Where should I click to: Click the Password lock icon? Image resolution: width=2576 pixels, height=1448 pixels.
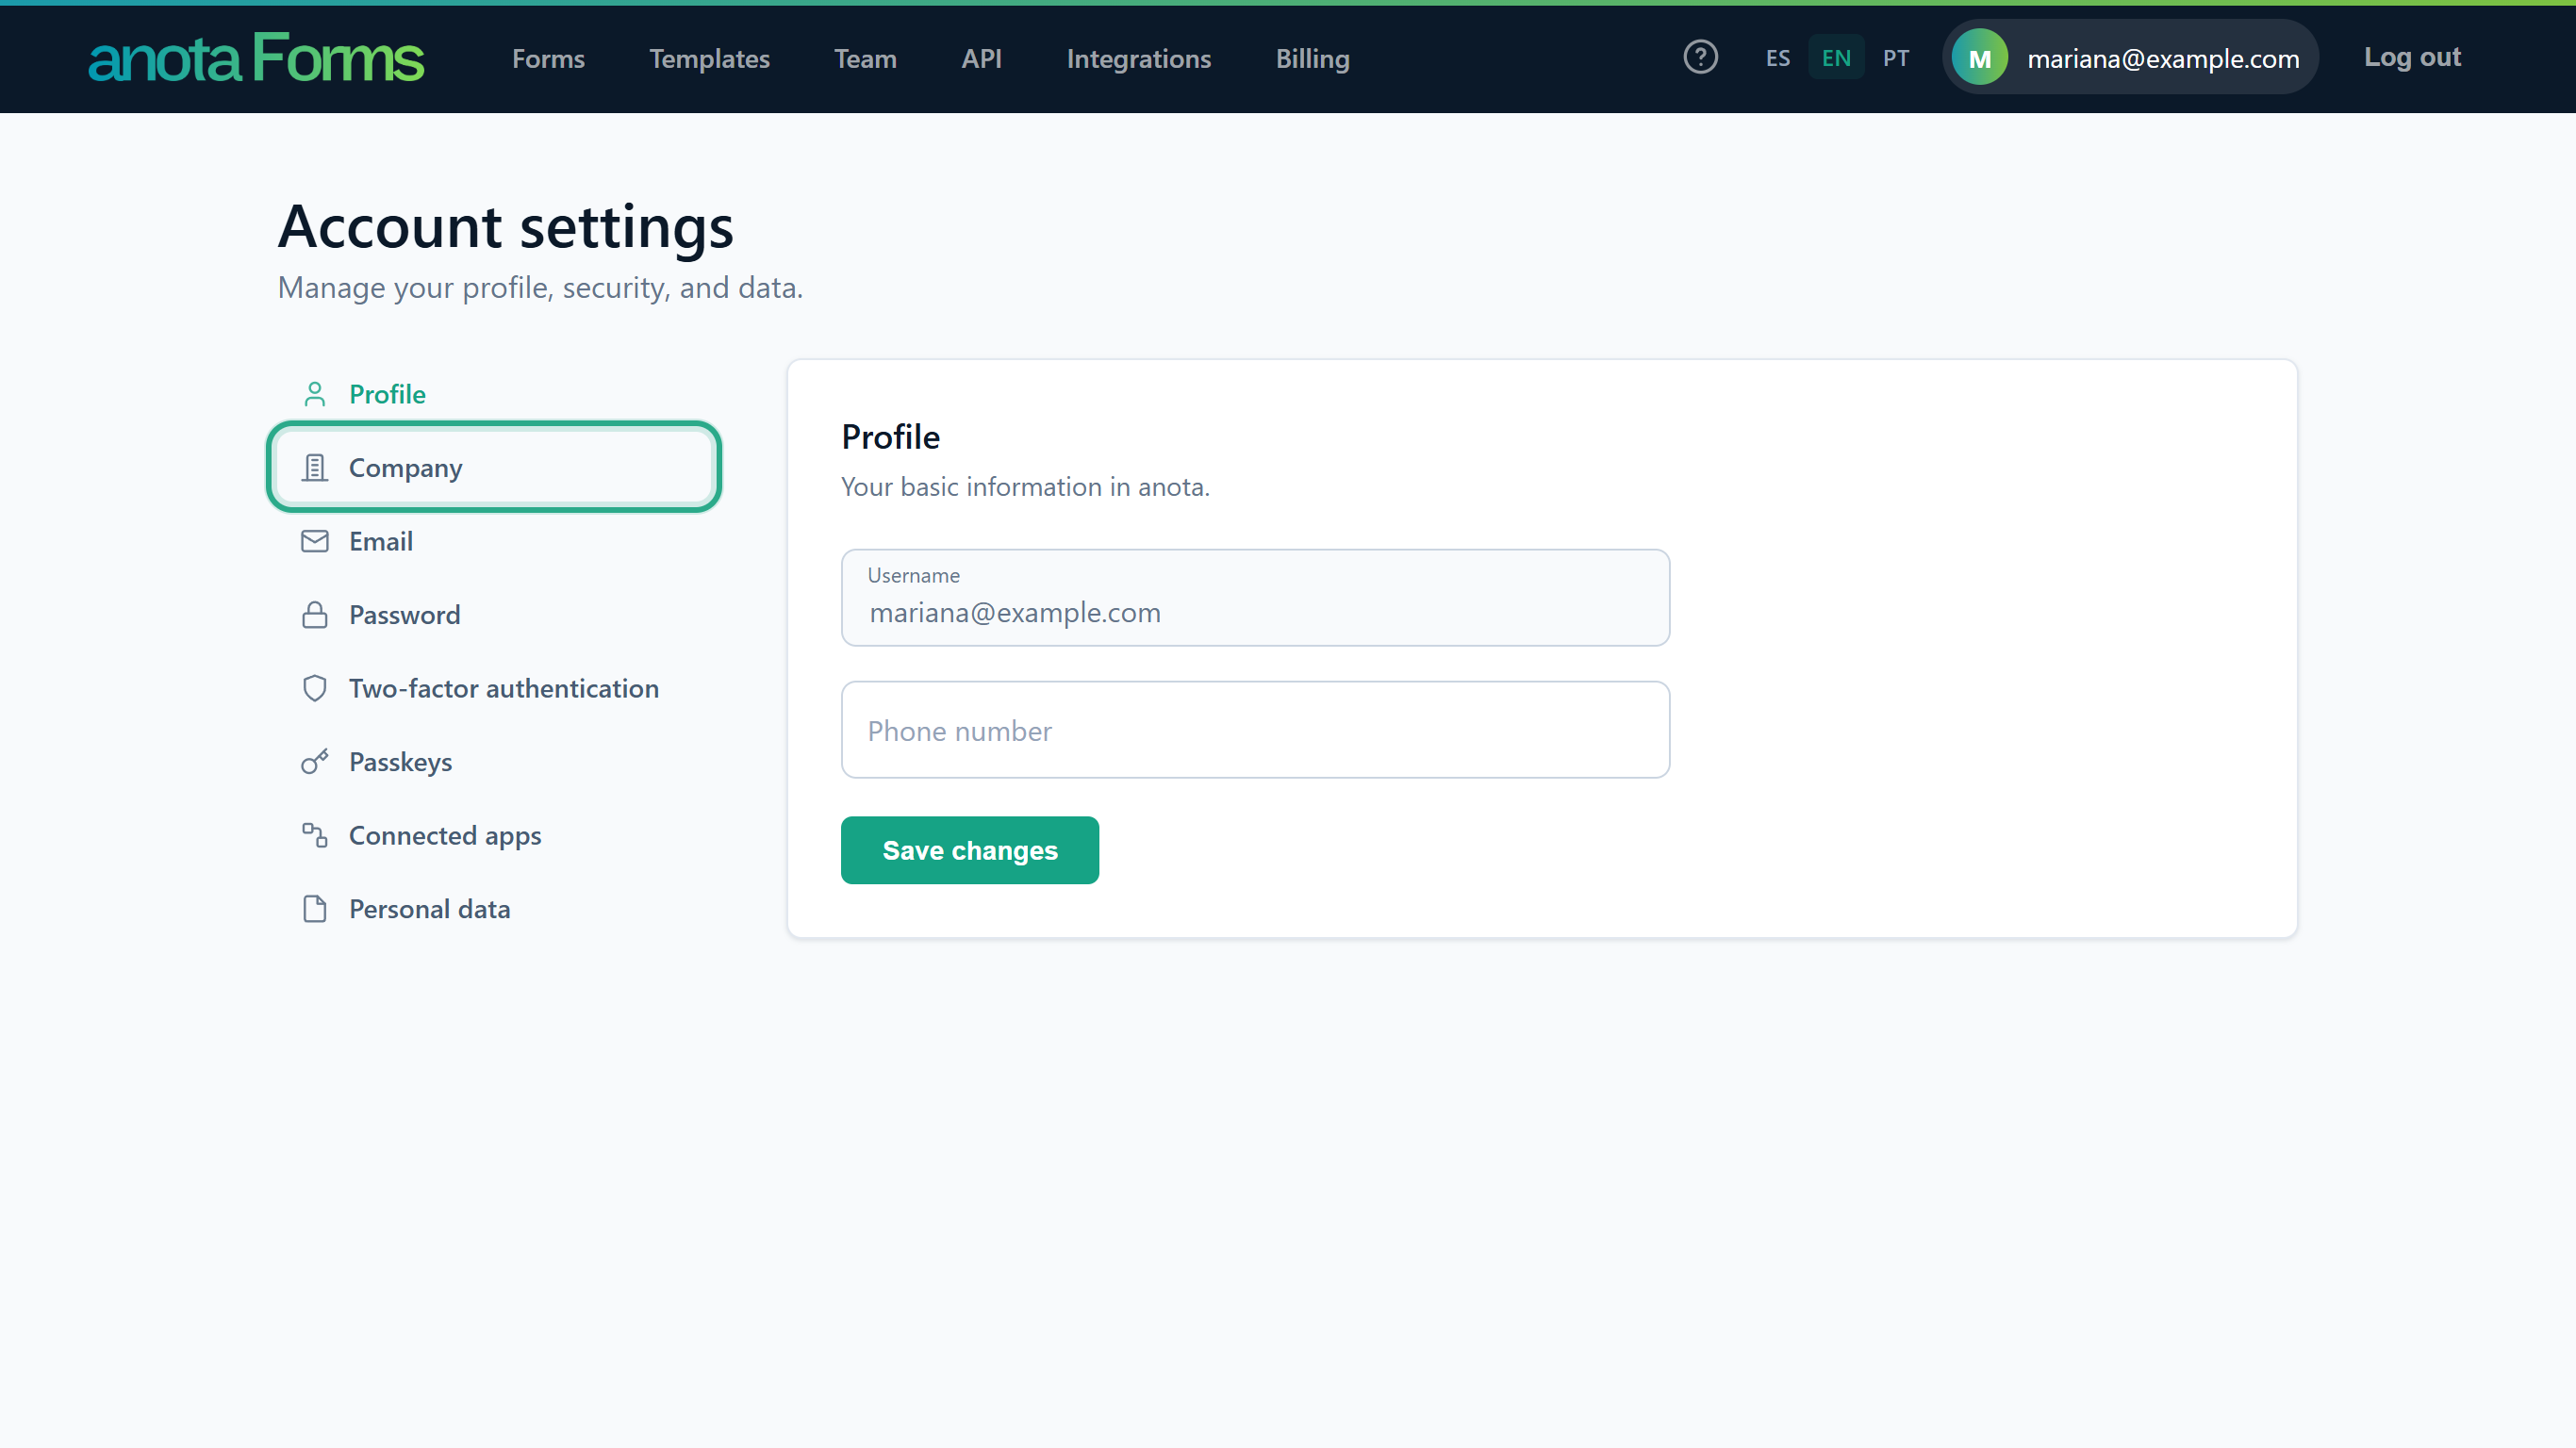point(315,614)
